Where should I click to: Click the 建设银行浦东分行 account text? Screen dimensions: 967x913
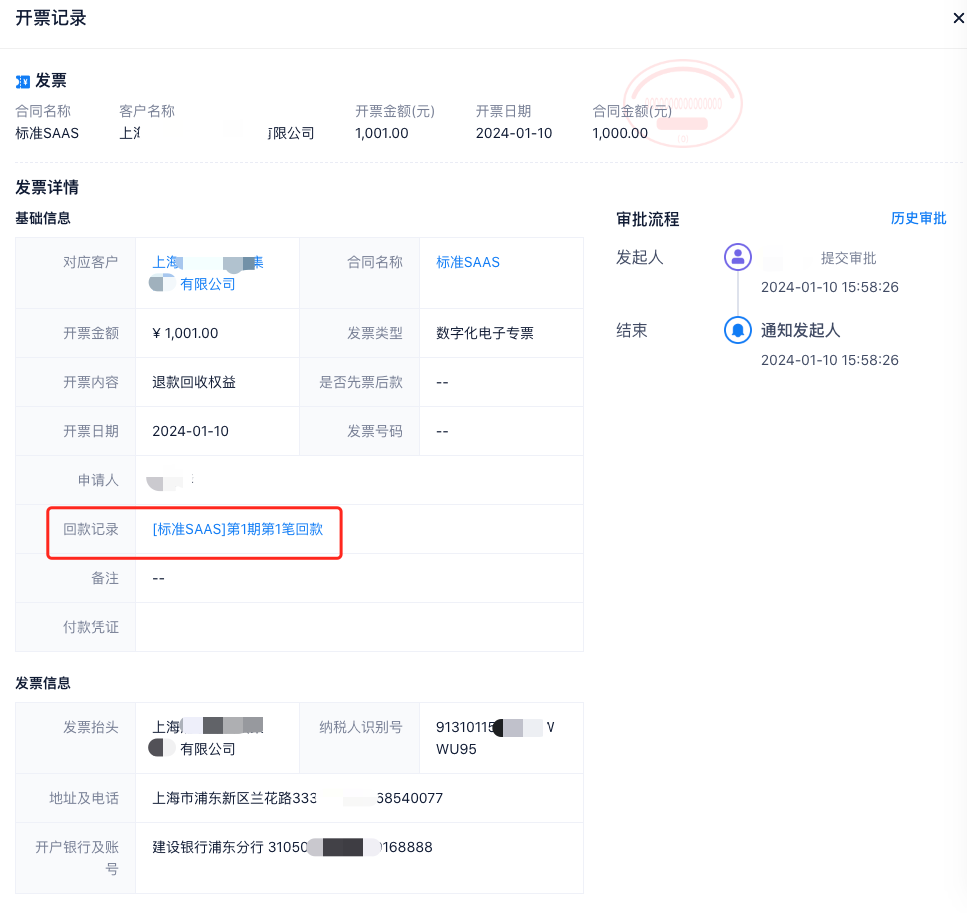pos(292,847)
